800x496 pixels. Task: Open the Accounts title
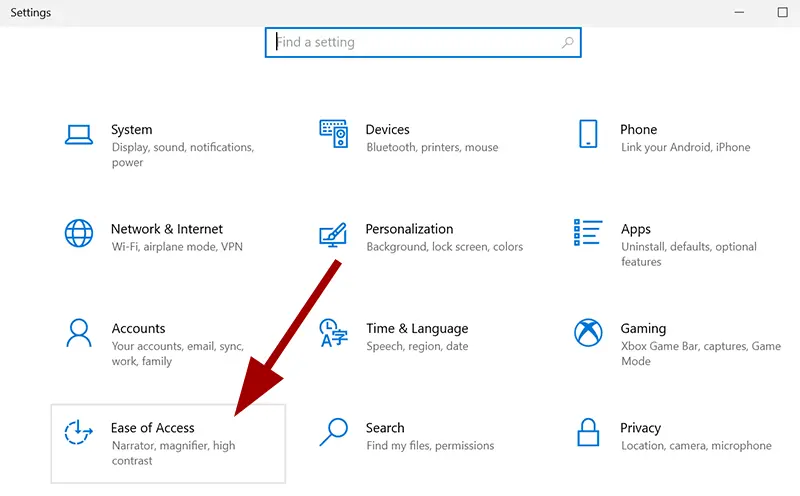coord(138,329)
